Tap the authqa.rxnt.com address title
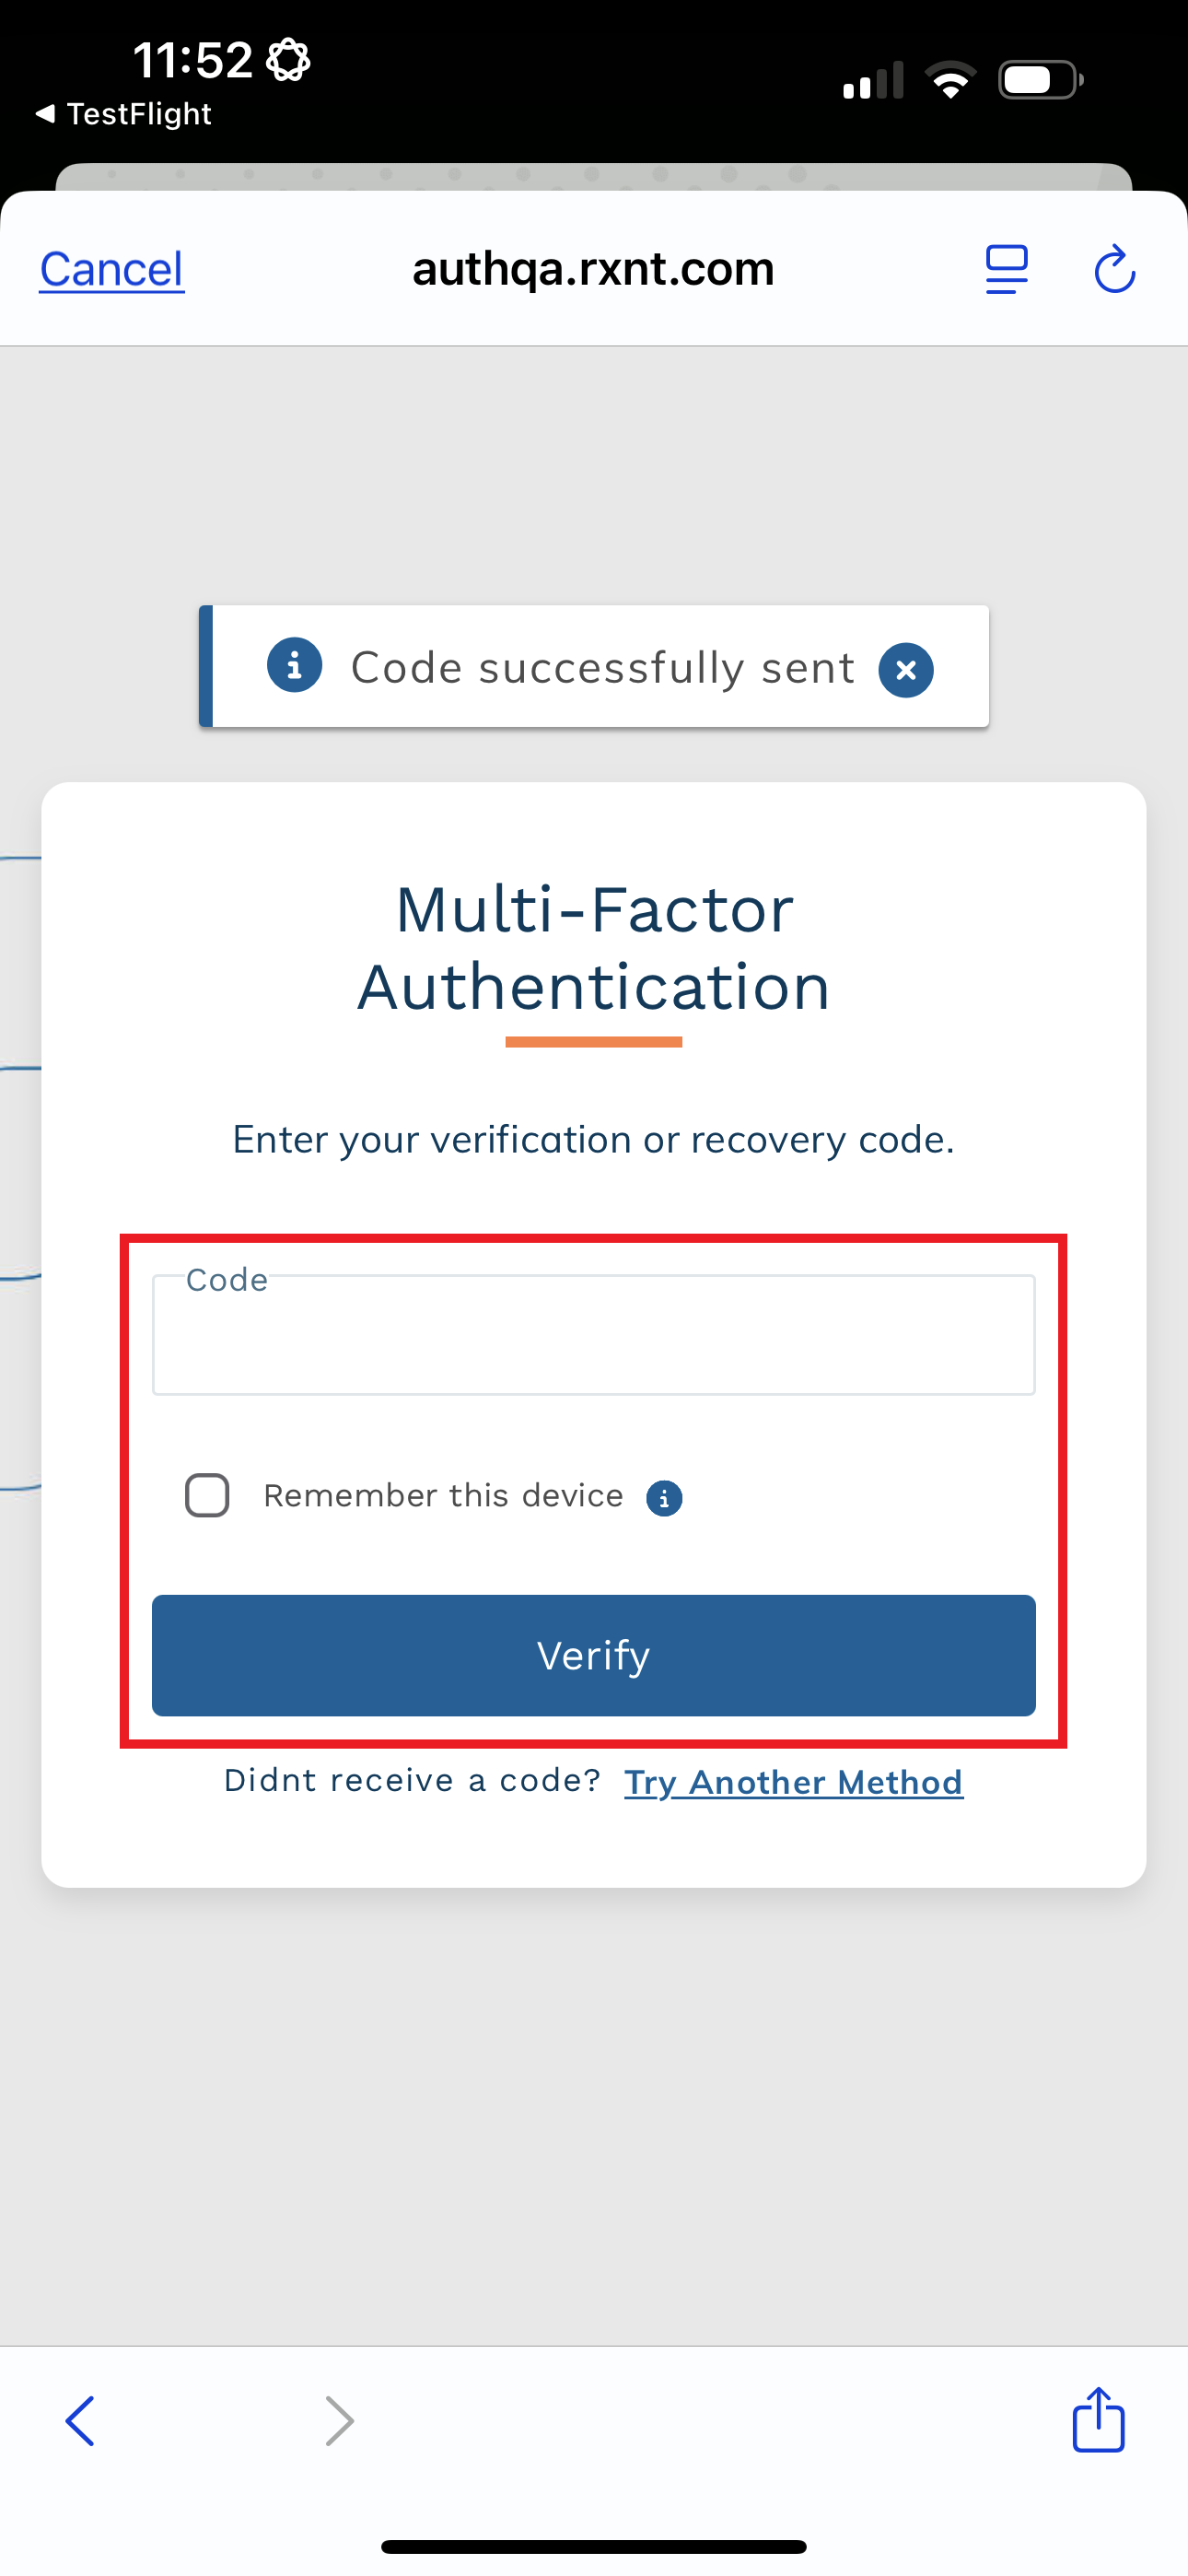The width and height of the screenshot is (1188, 2576). [593, 269]
